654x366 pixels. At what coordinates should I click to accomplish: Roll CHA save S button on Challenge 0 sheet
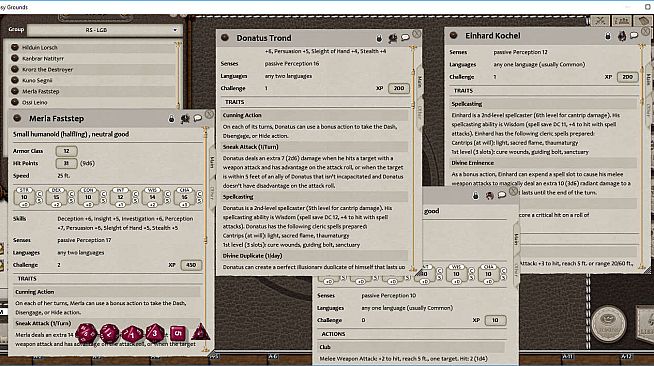pyautogui.click(x=503, y=278)
